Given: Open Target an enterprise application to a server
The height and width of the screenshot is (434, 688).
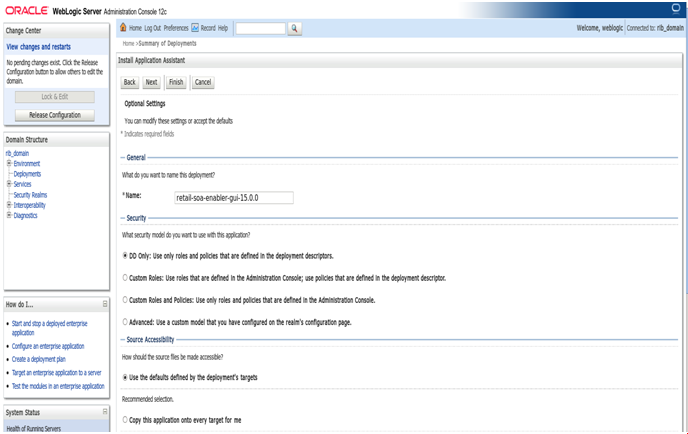Looking at the screenshot, I should tap(57, 373).
